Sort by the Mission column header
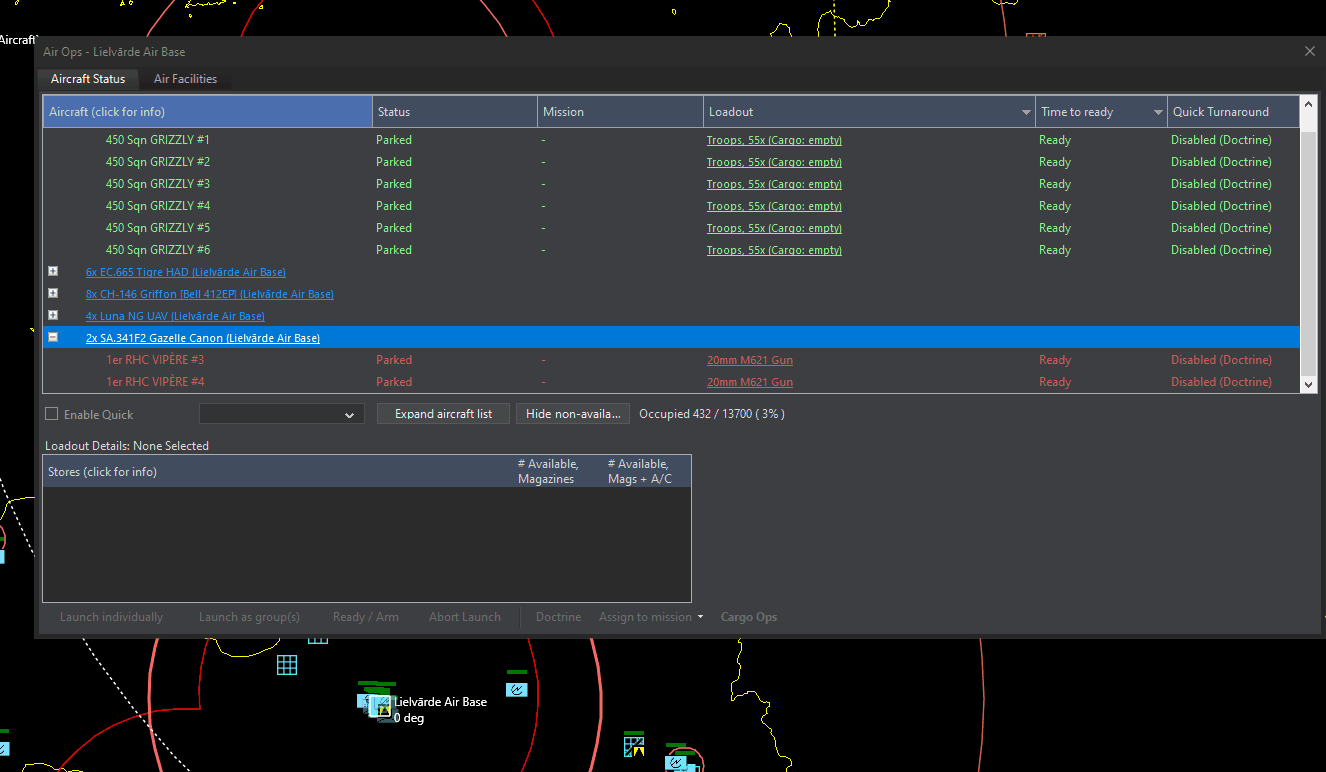Screen dimensions: 1326x772 620,112
